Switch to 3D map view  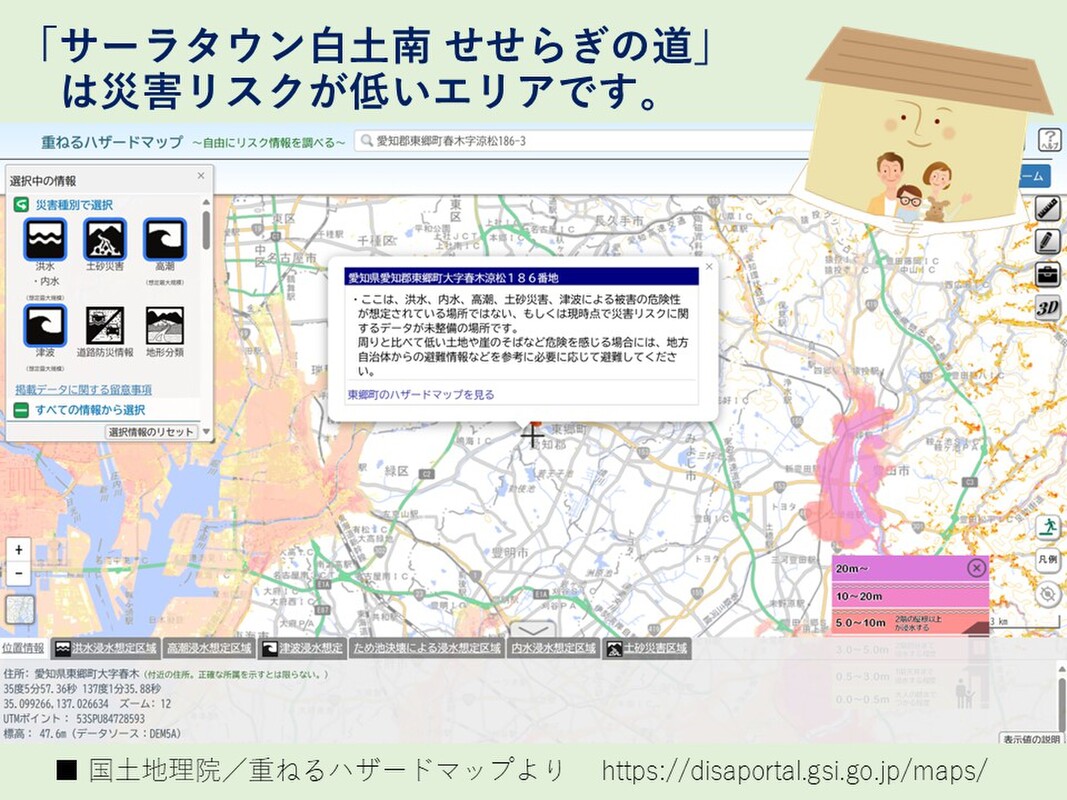point(1047,307)
